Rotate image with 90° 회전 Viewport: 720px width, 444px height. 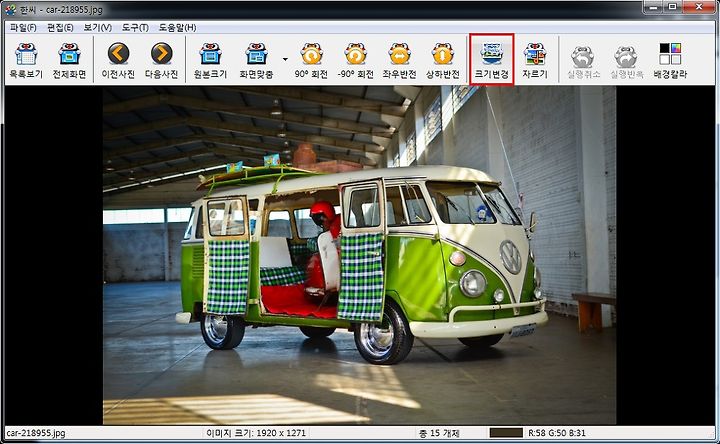pos(311,60)
